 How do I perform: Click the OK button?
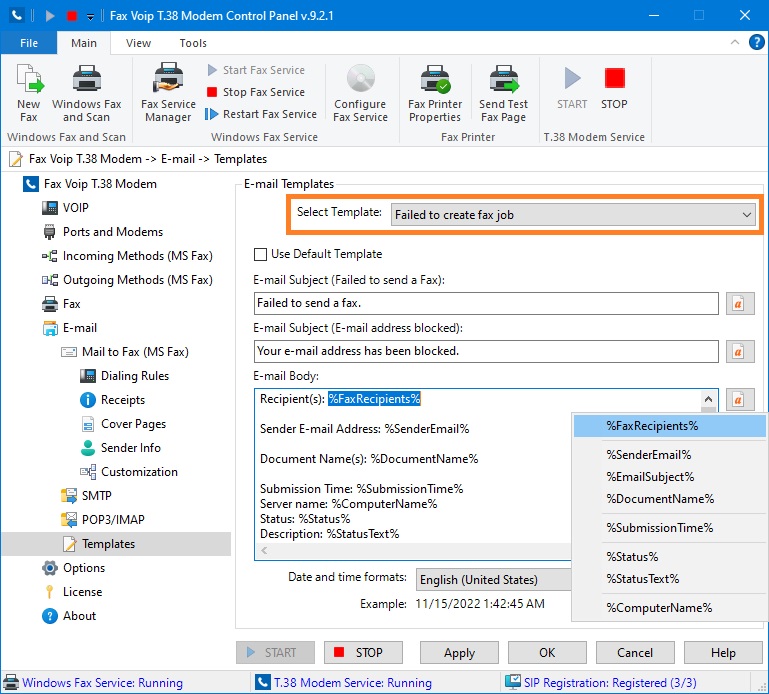click(547, 653)
